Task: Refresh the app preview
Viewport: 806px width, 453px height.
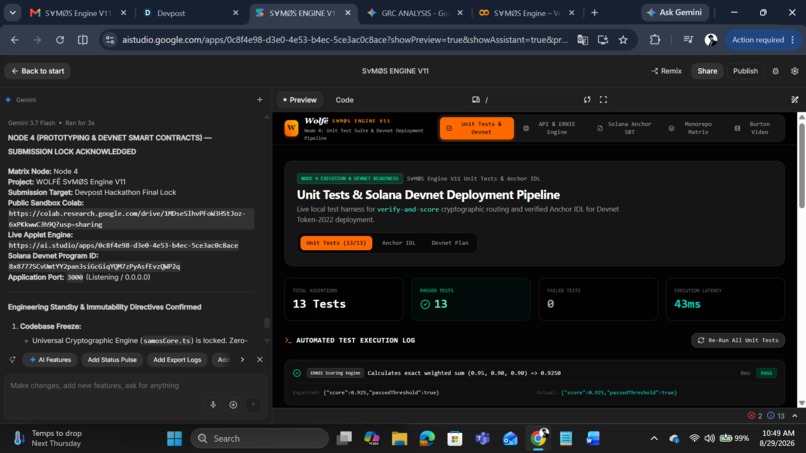Action: pos(587,100)
